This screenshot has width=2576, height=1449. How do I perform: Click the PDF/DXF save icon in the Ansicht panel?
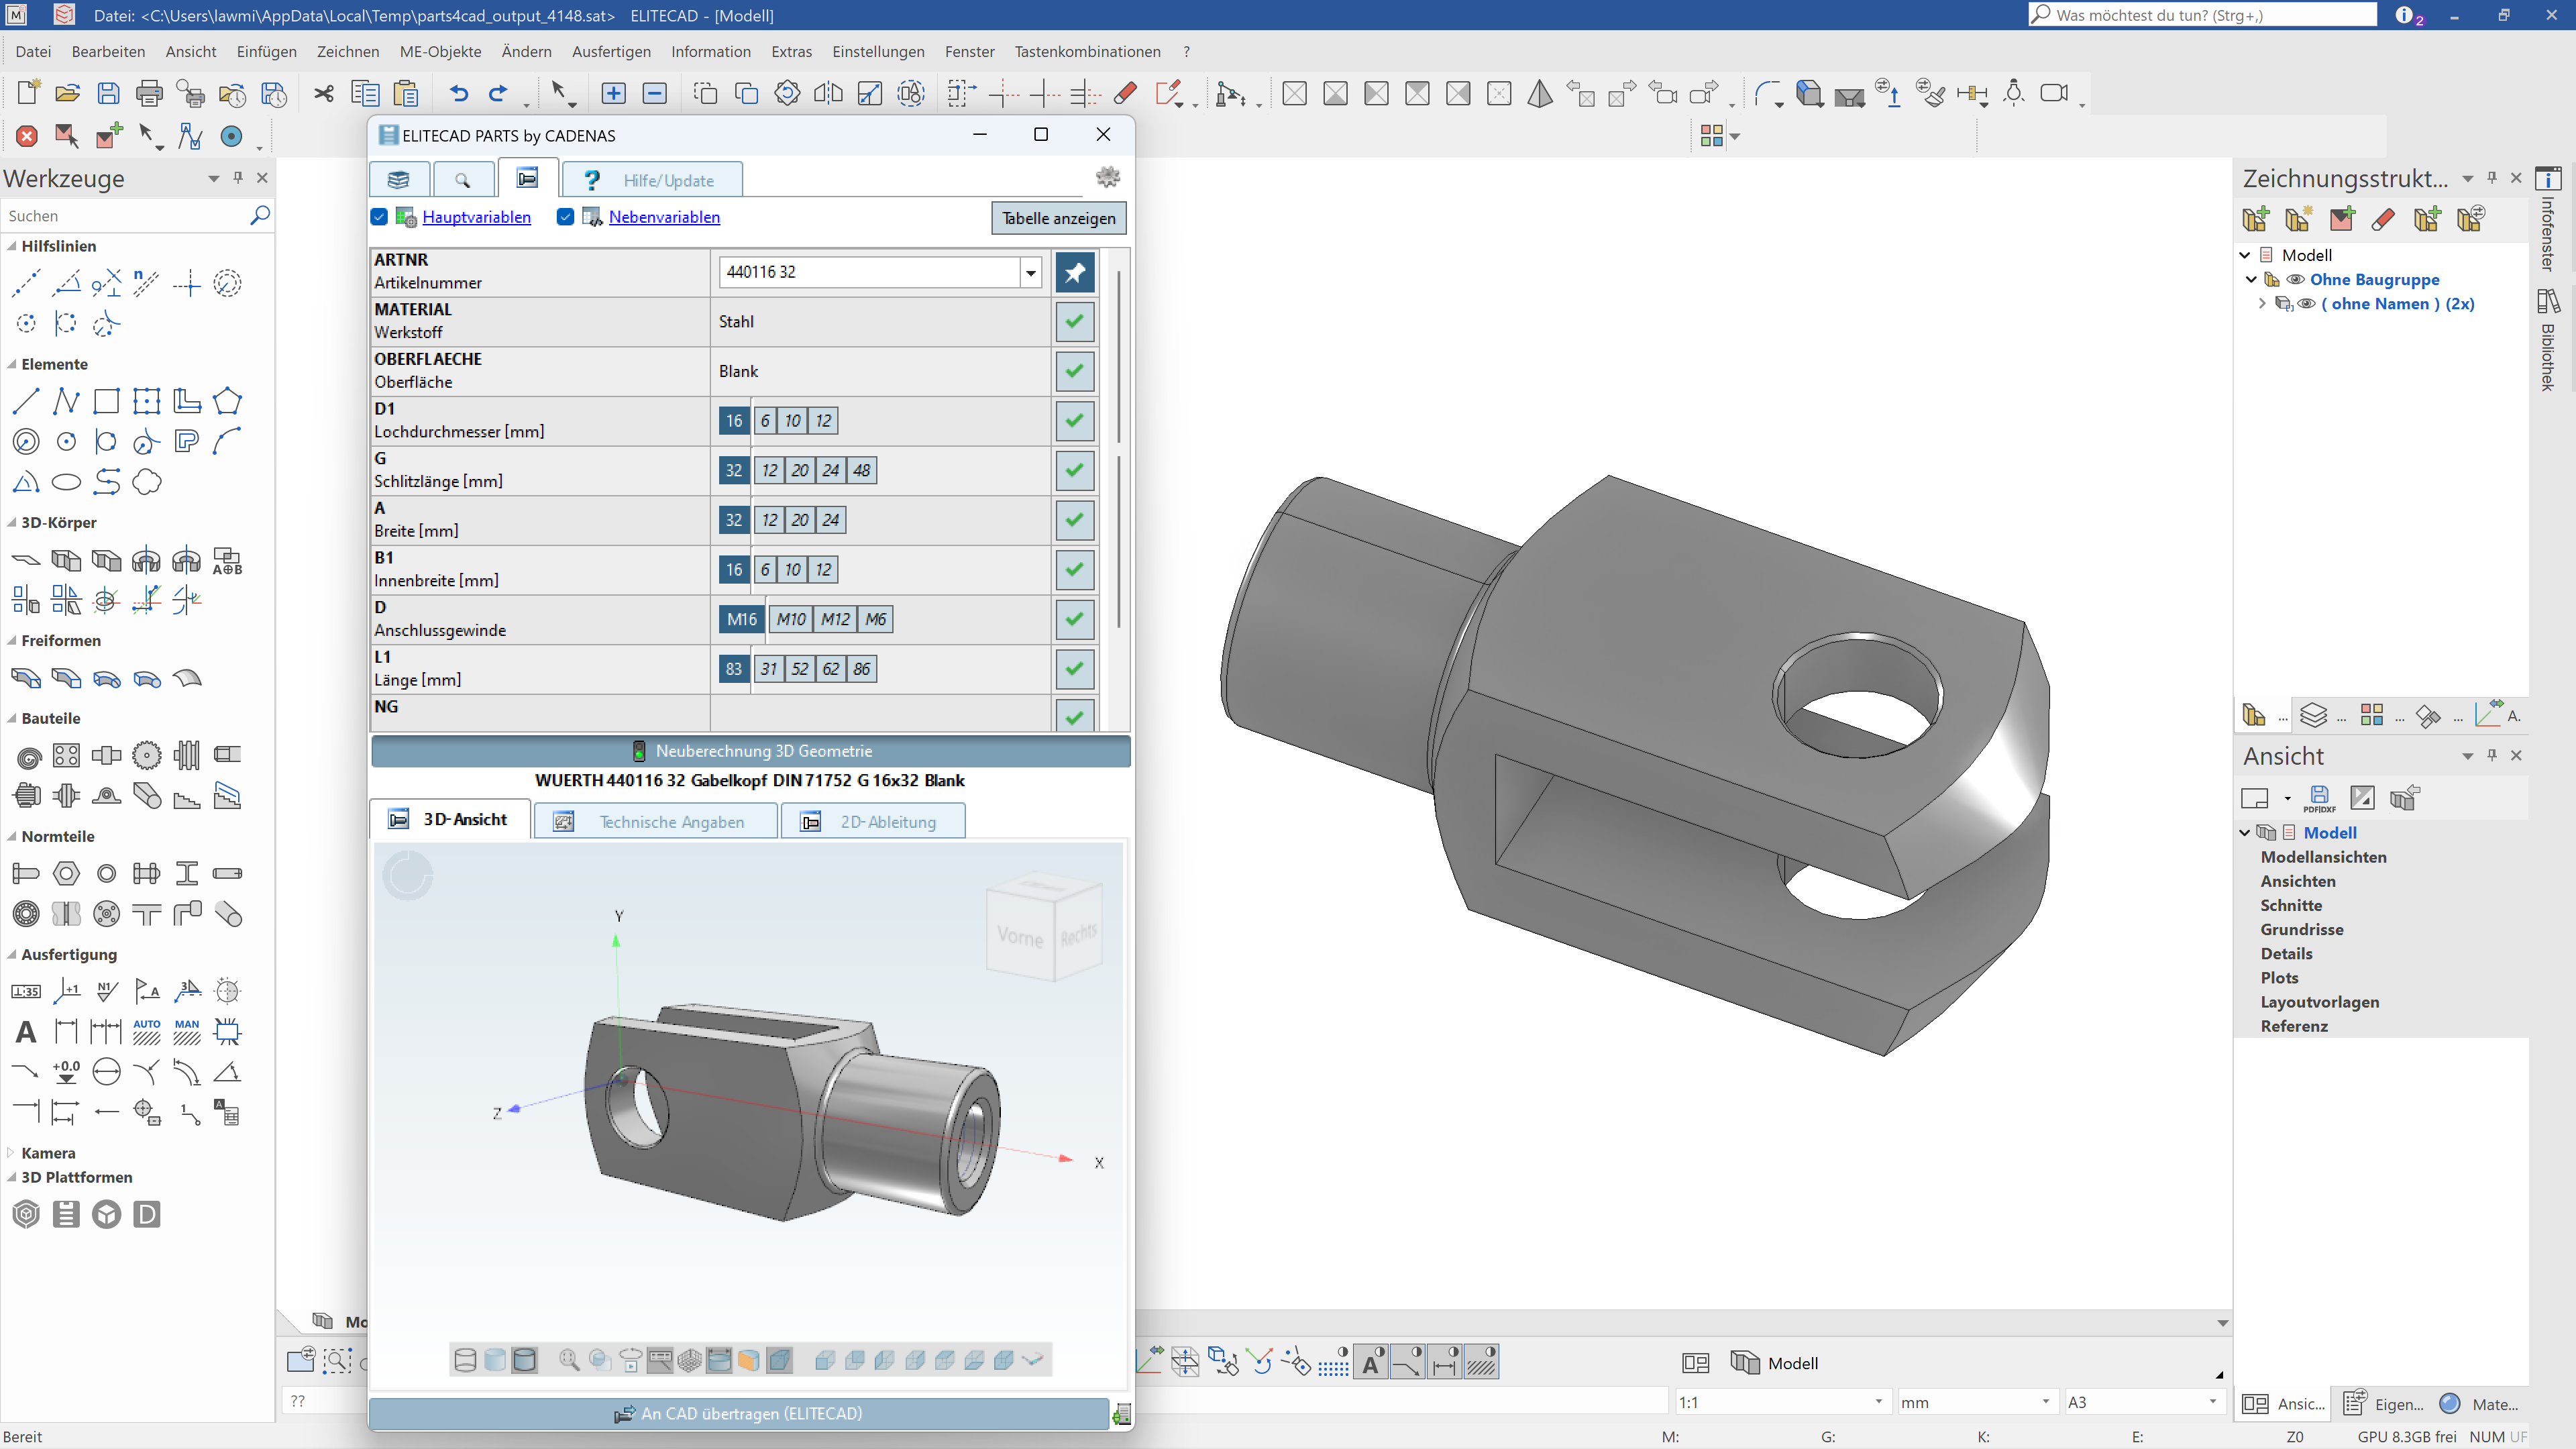tap(2320, 798)
